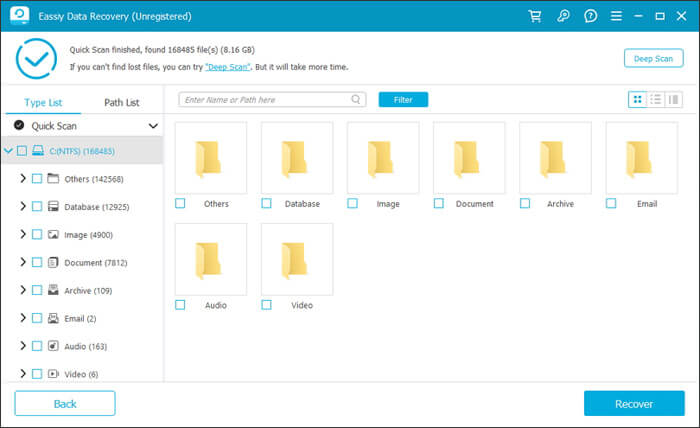Click the Database icon in tree

click(53, 206)
